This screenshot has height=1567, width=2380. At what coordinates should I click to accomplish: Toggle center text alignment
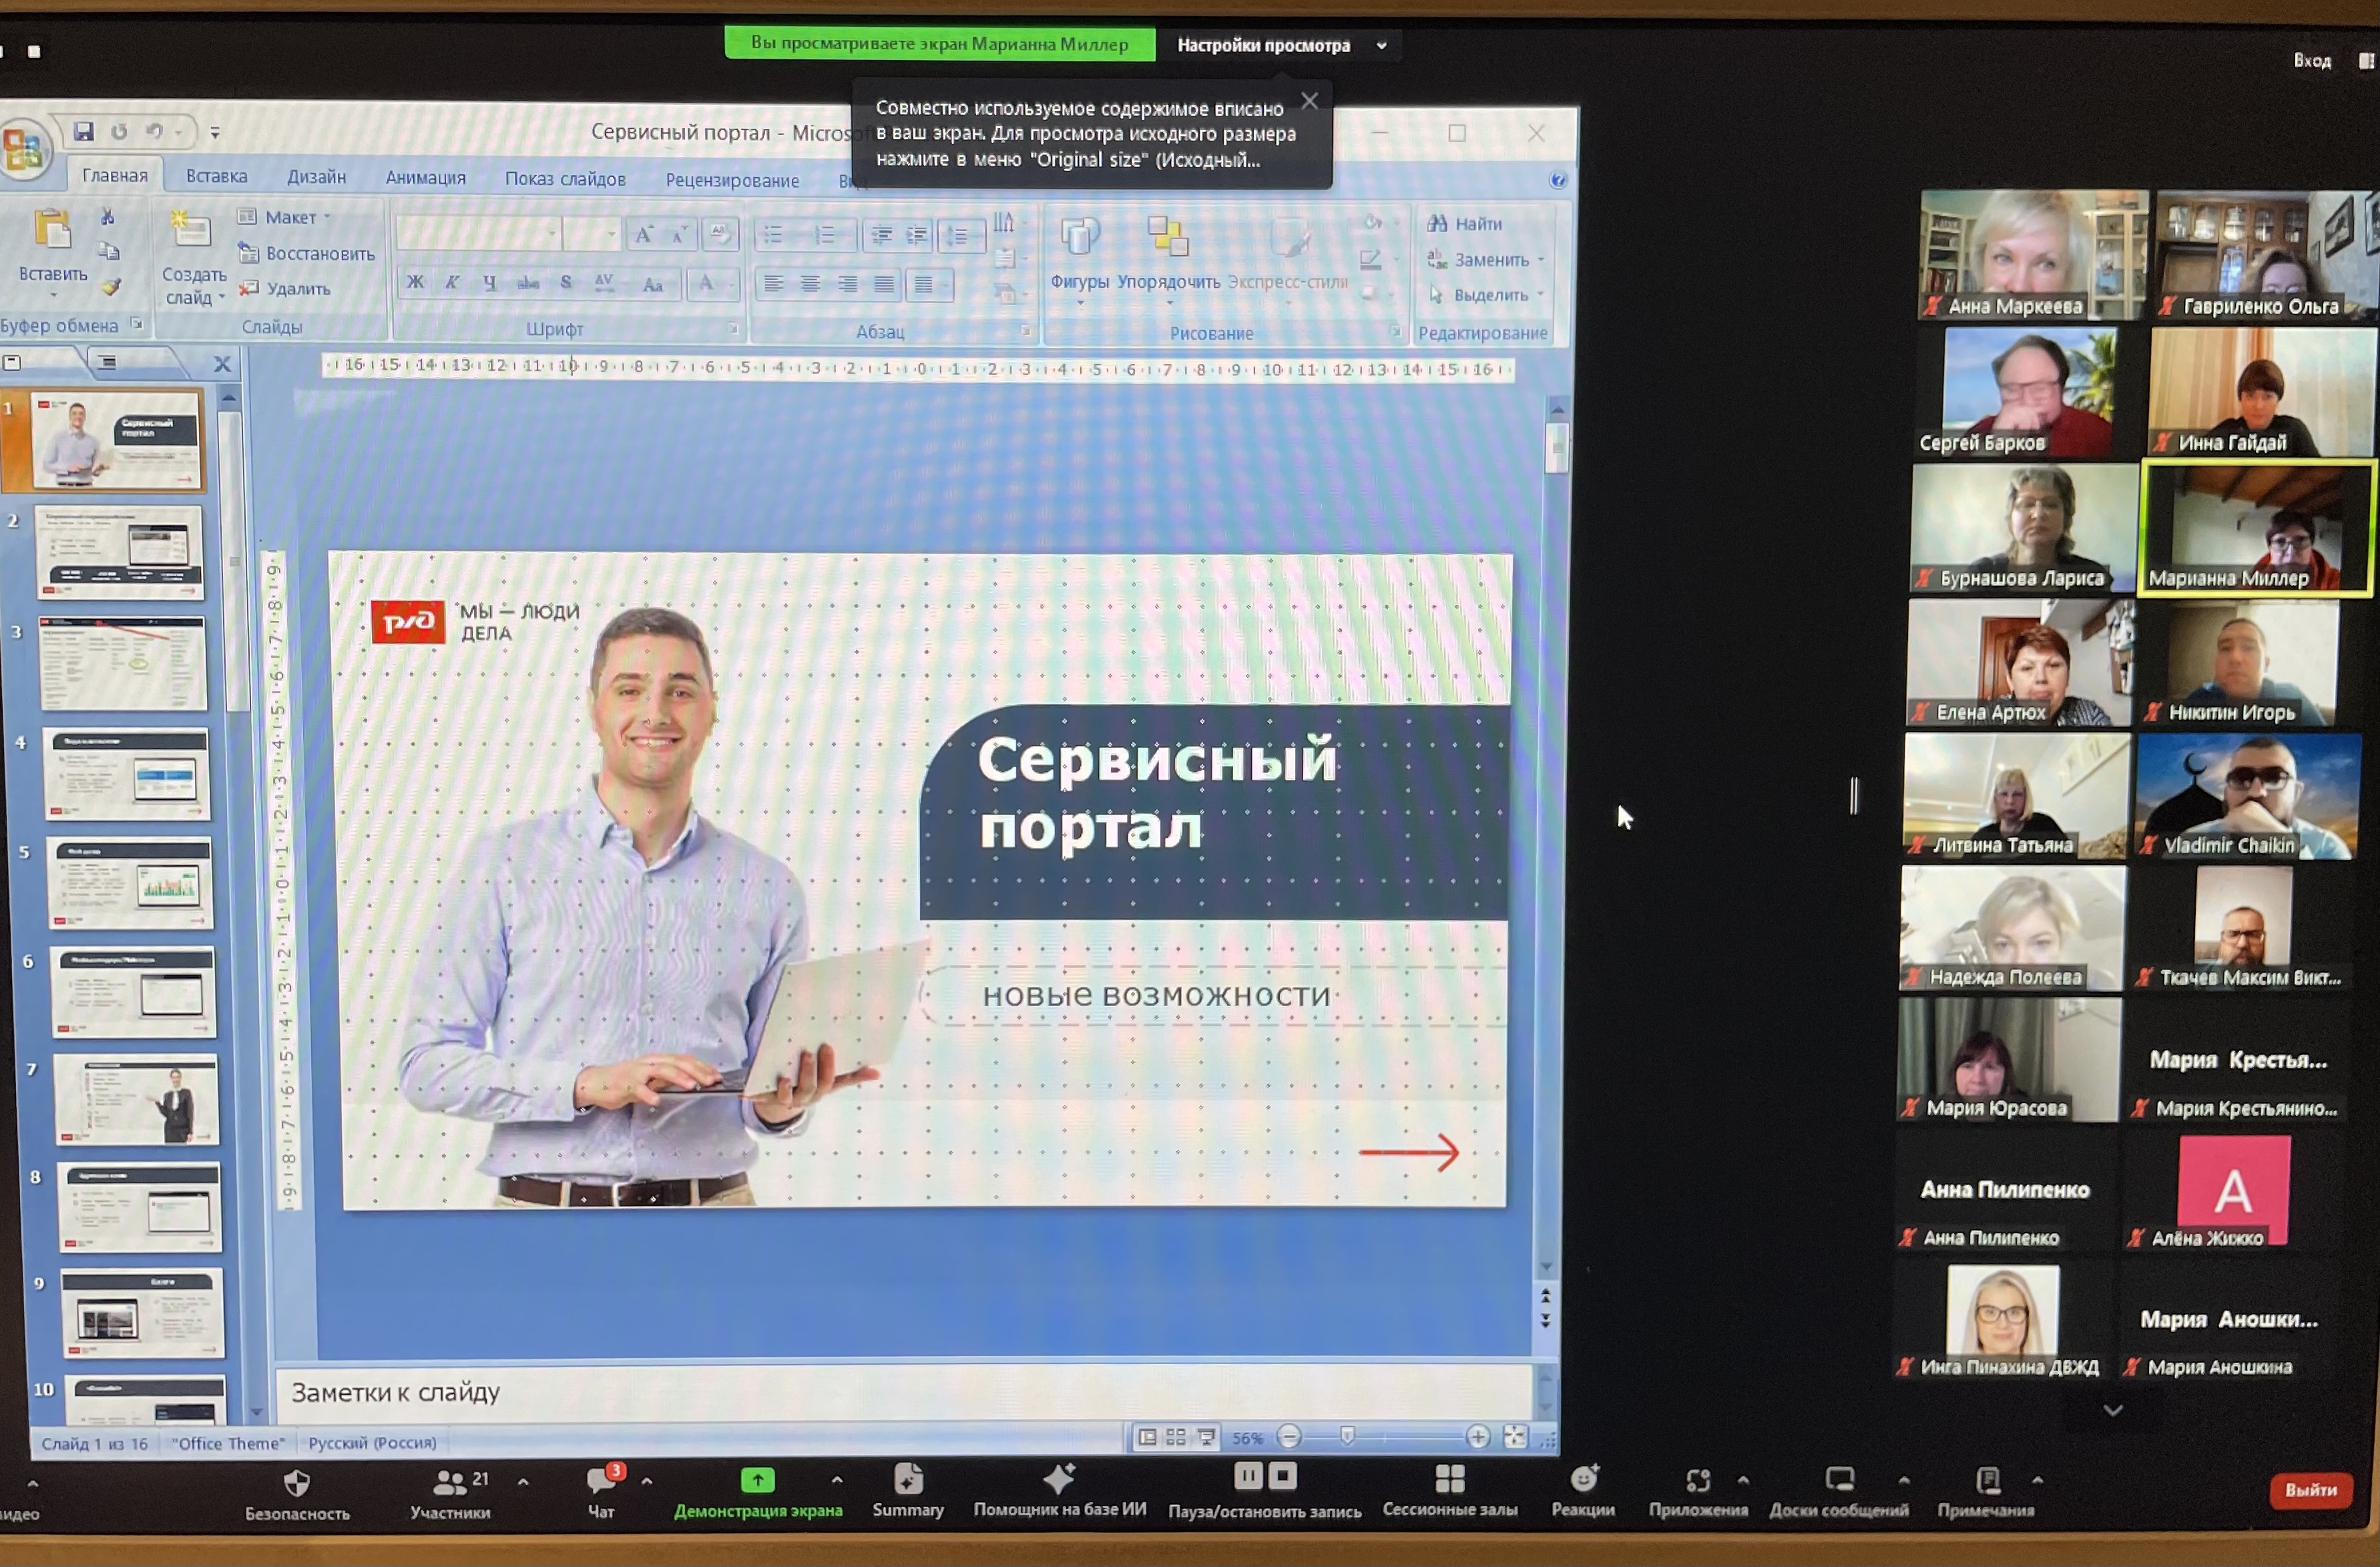(x=811, y=284)
